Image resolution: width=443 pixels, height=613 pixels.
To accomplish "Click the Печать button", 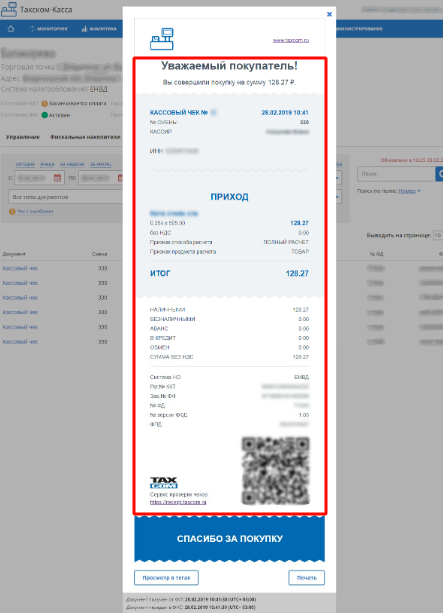I will coord(307,577).
